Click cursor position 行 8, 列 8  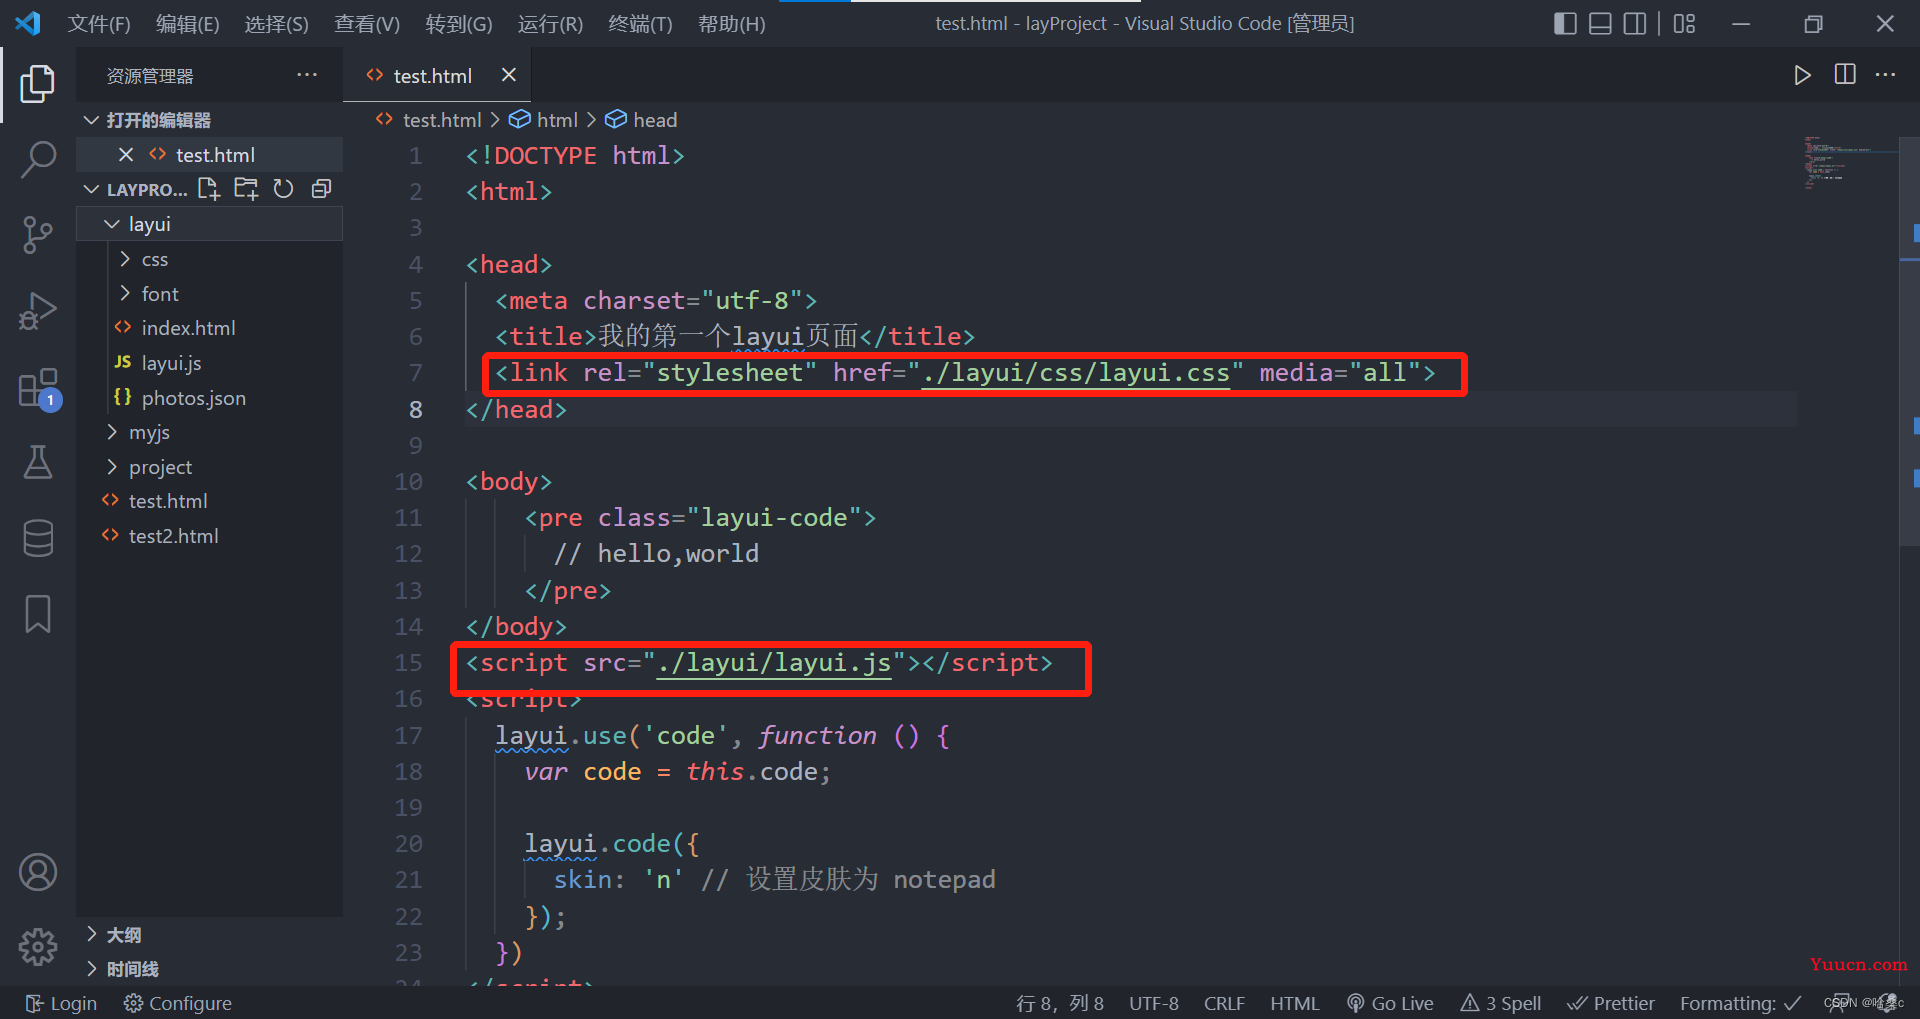pyautogui.click(x=1060, y=1003)
